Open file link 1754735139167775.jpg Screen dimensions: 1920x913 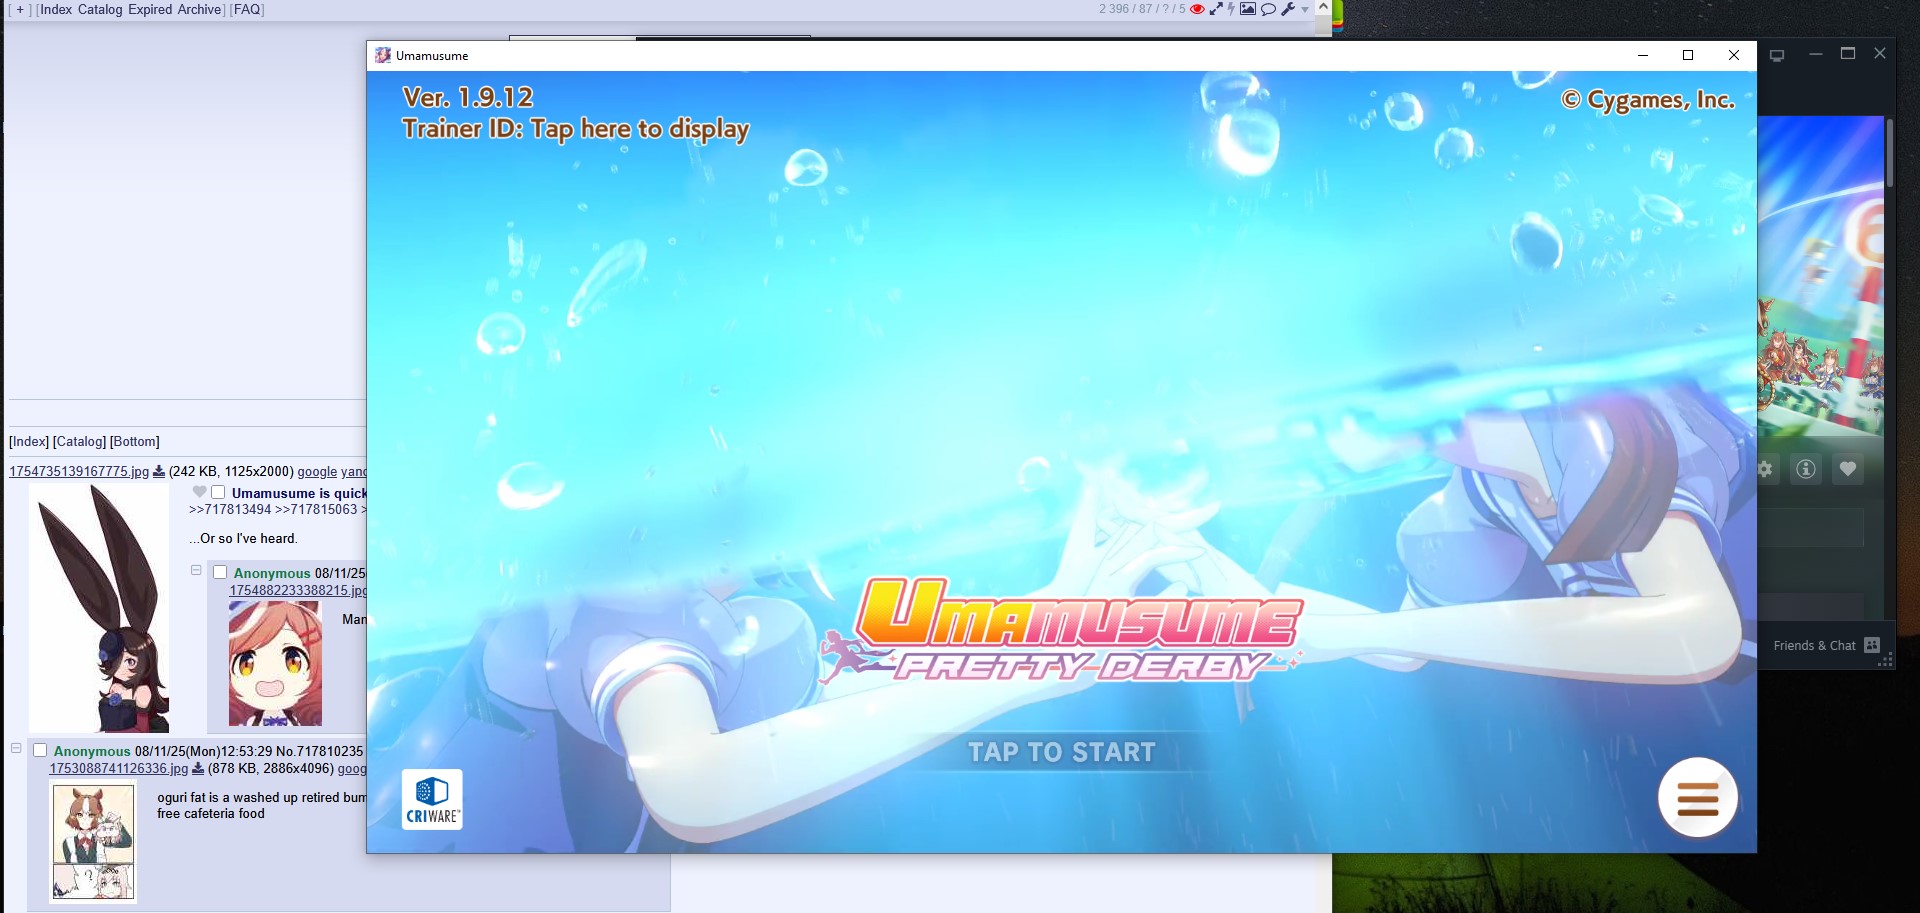point(79,471)
